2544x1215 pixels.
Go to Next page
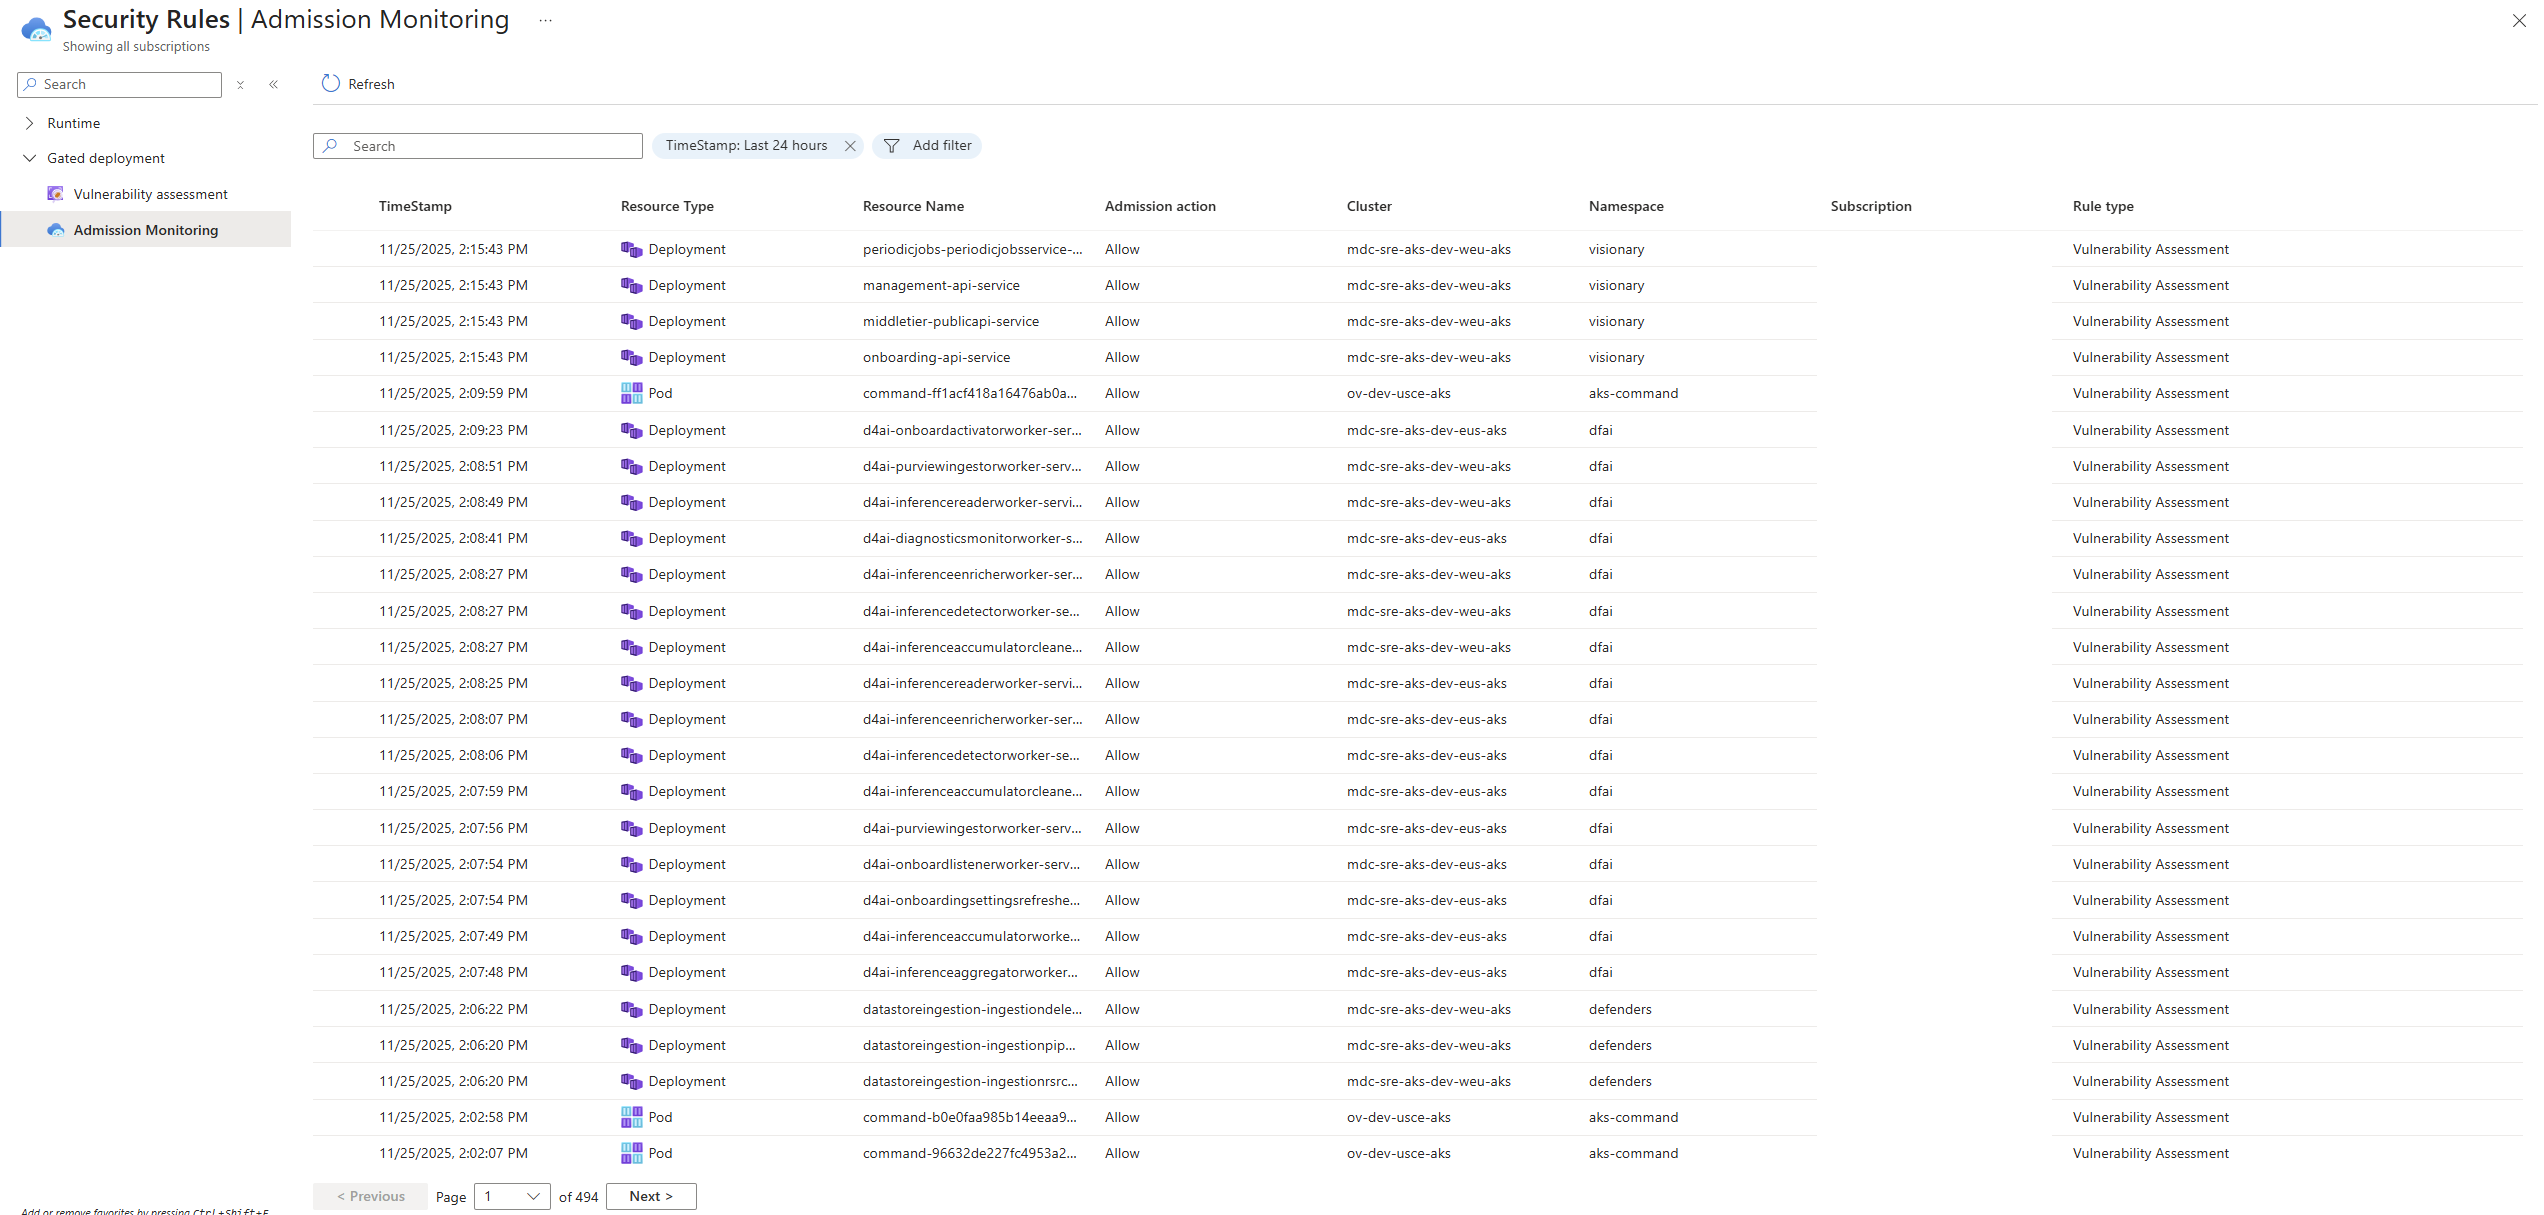[651, 1197]
